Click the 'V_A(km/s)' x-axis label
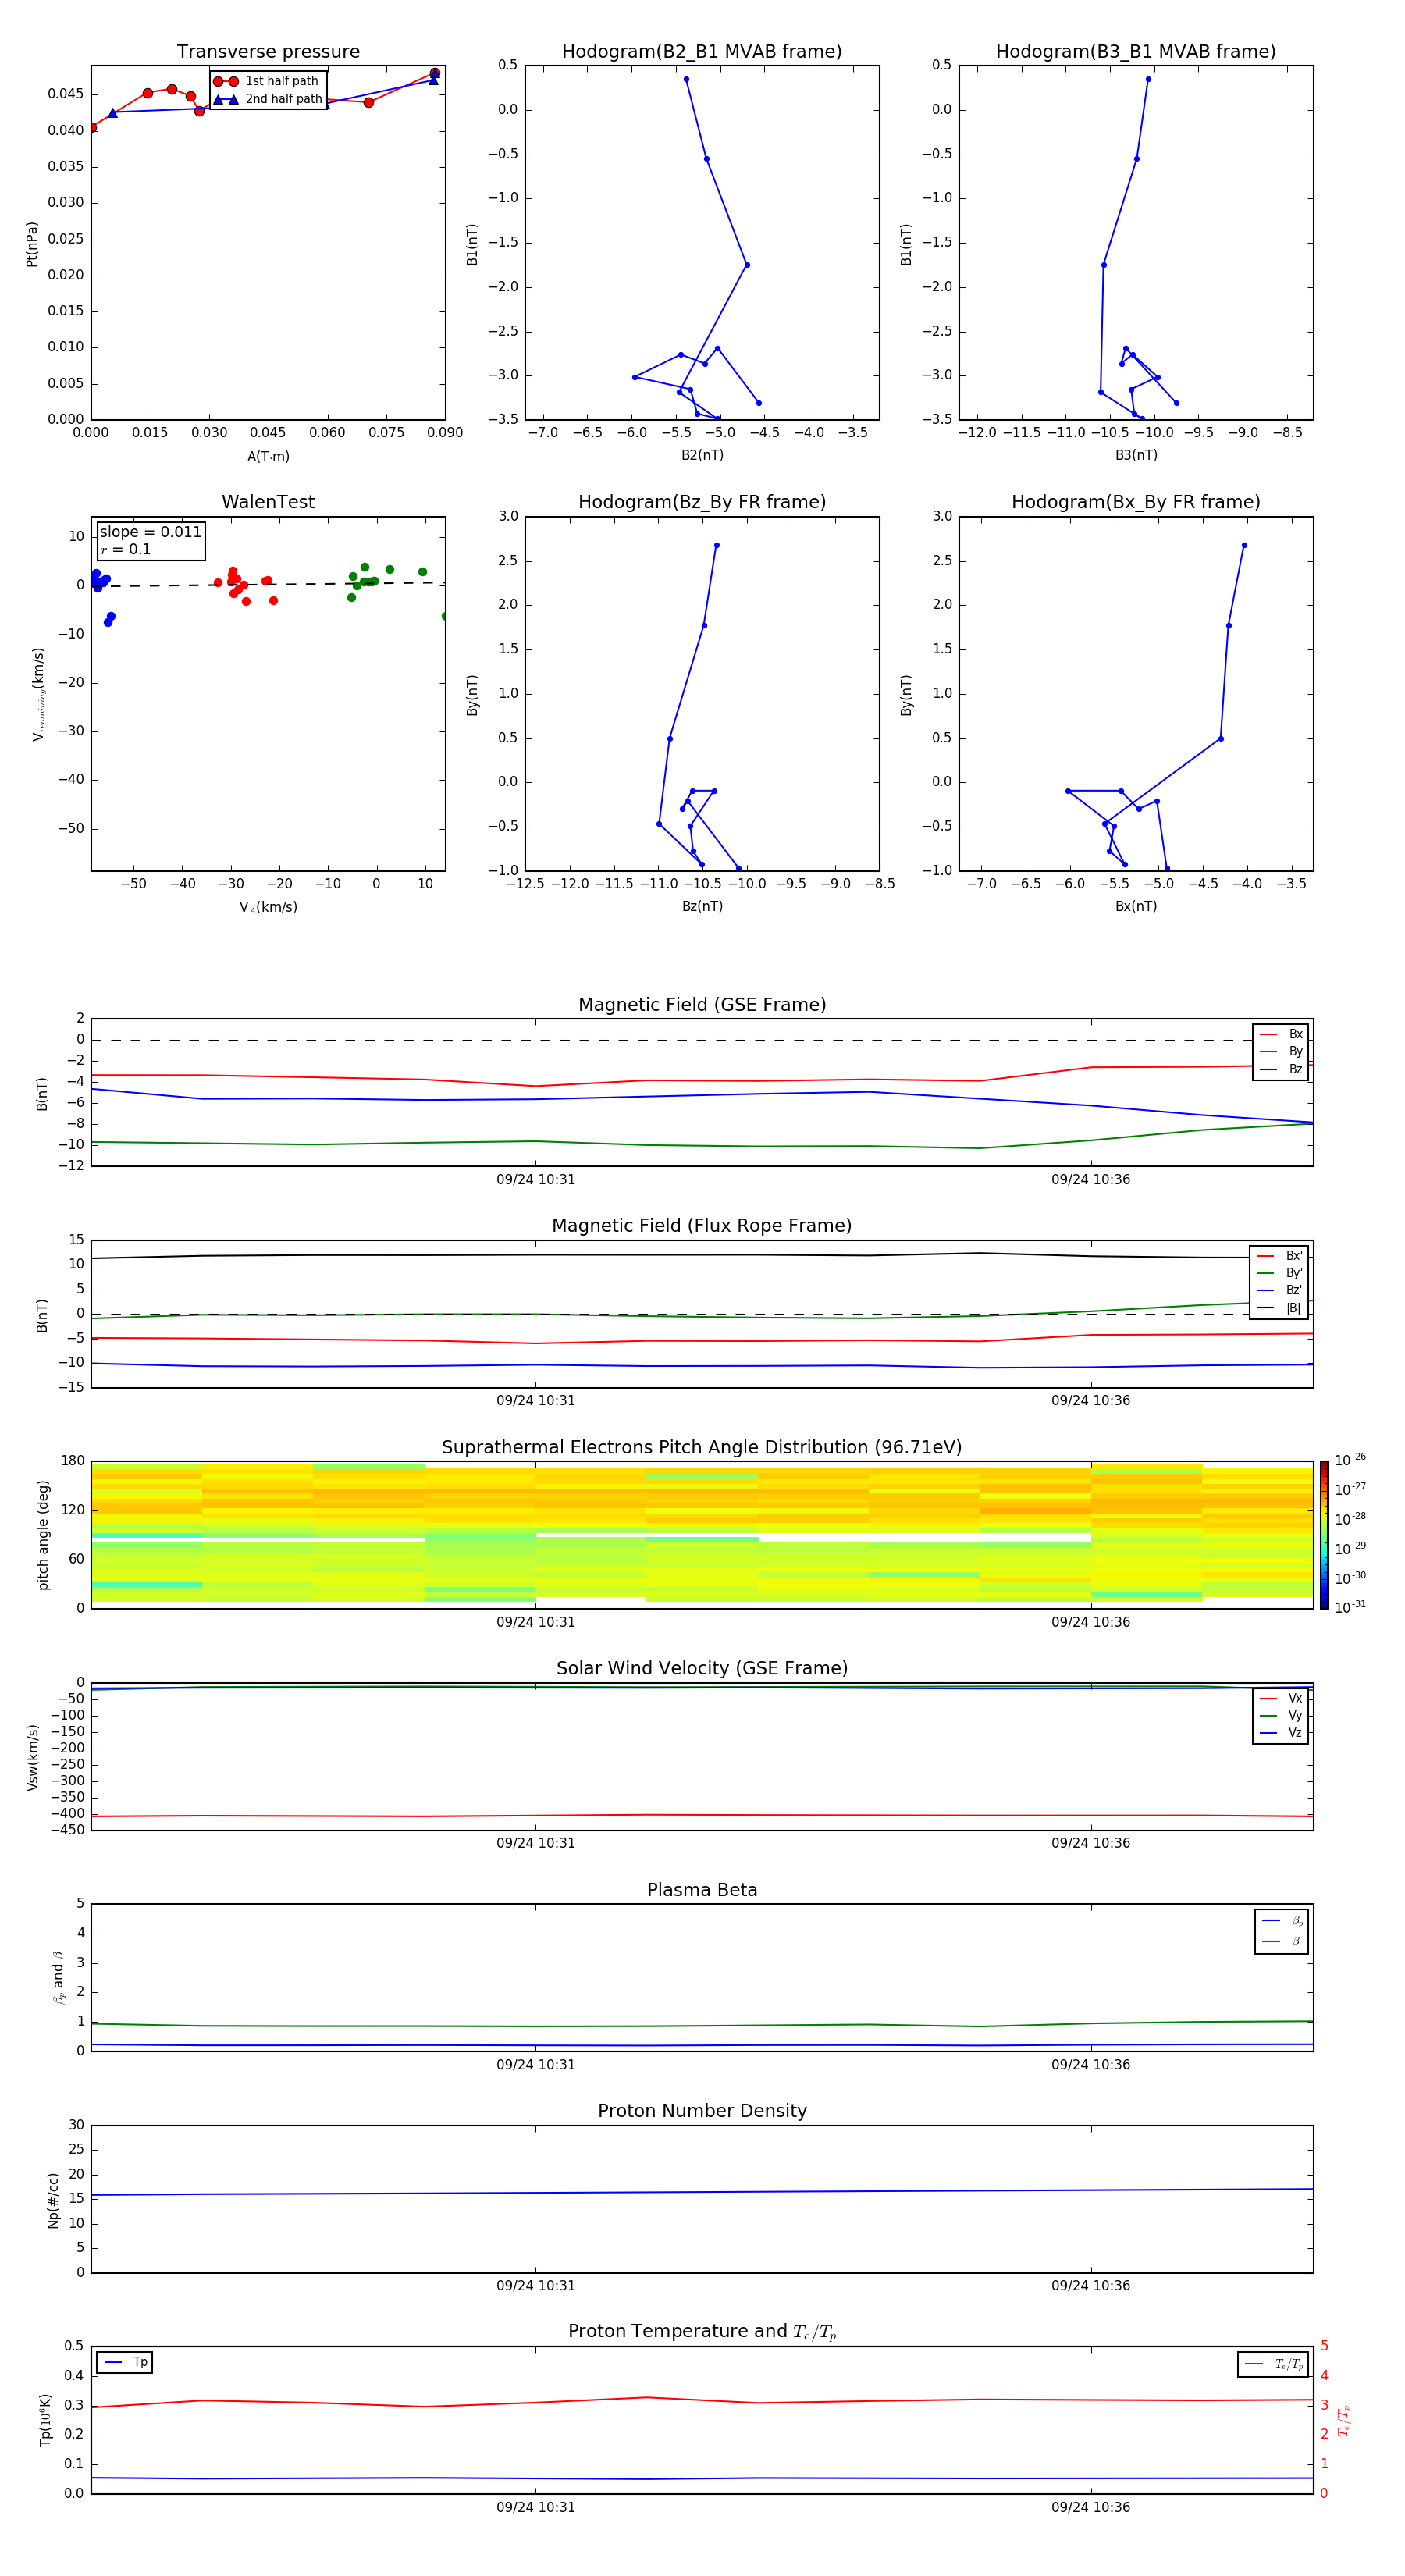 tap(268, 907)
